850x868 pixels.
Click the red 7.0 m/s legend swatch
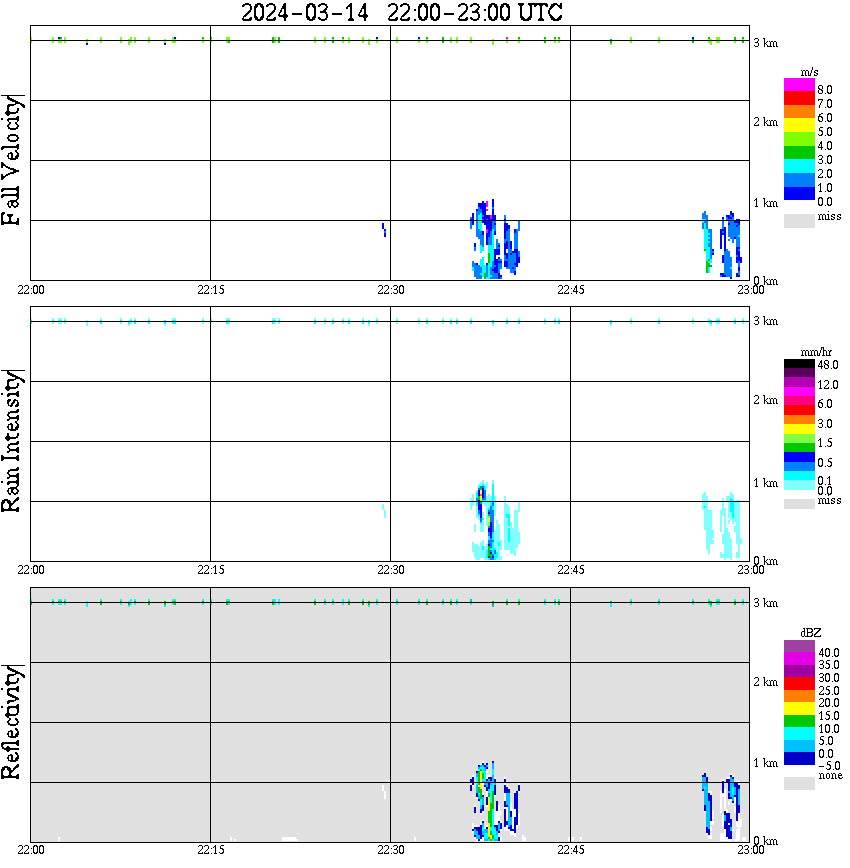click(x=799, y=98)
